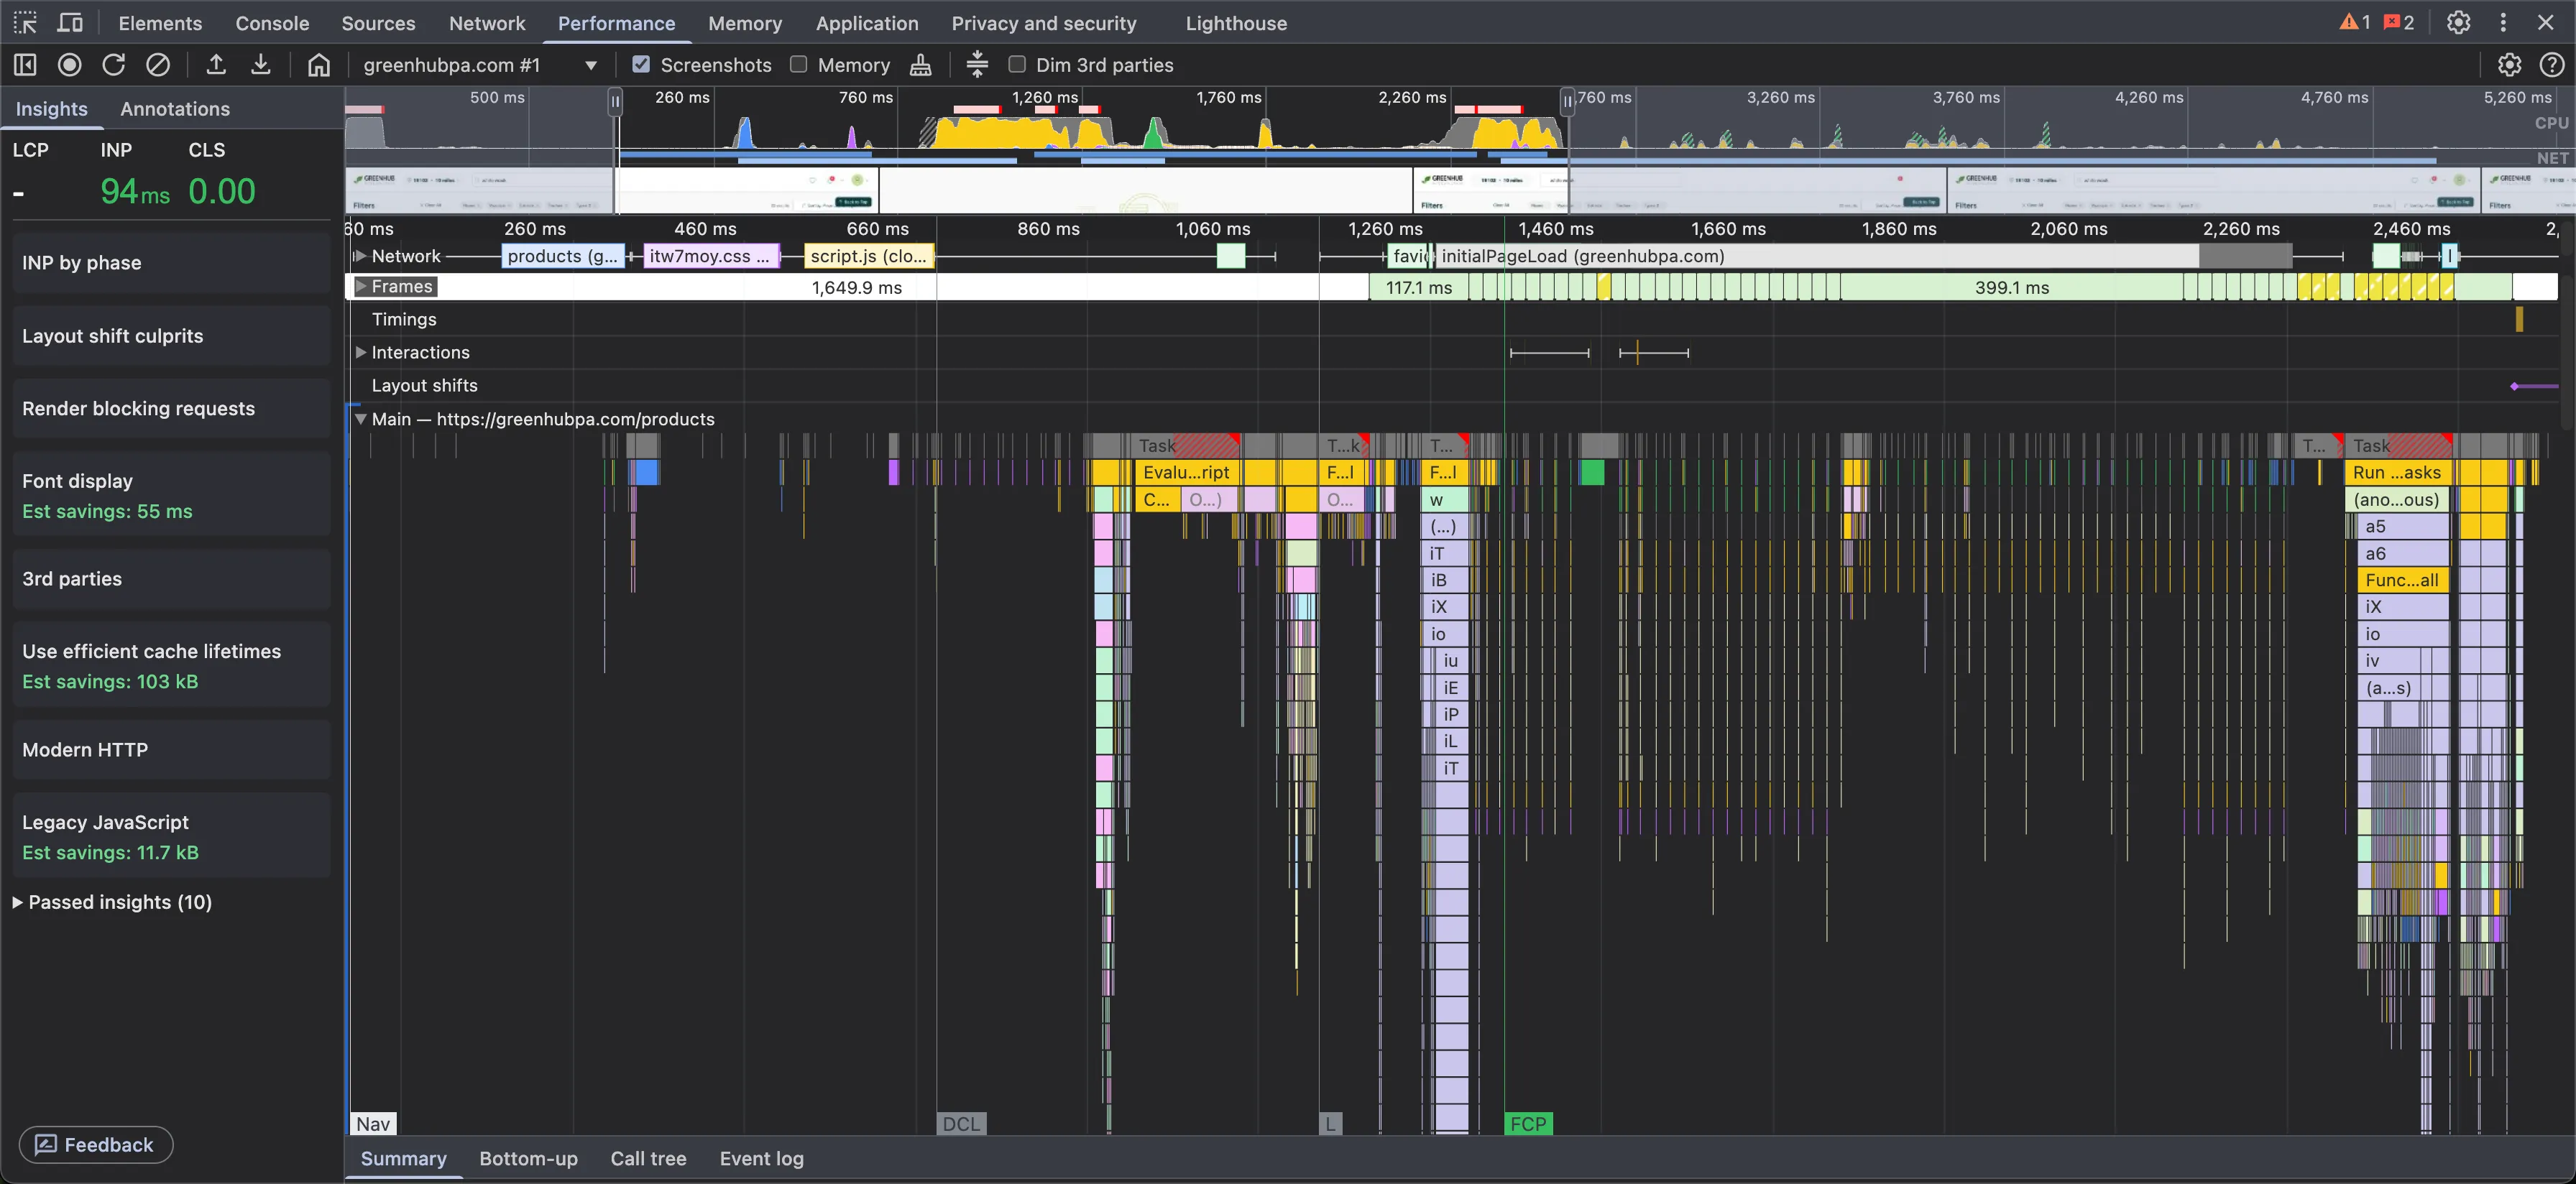Expand INP by phase insight
This screenshot has height=1184, width=2576.
click(x=171, y=263)
